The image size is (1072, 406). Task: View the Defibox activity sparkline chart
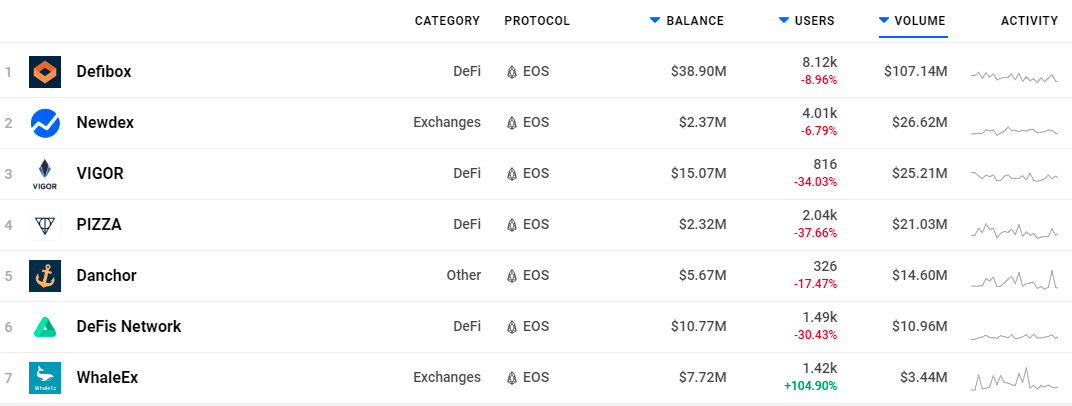(1015, 77)
